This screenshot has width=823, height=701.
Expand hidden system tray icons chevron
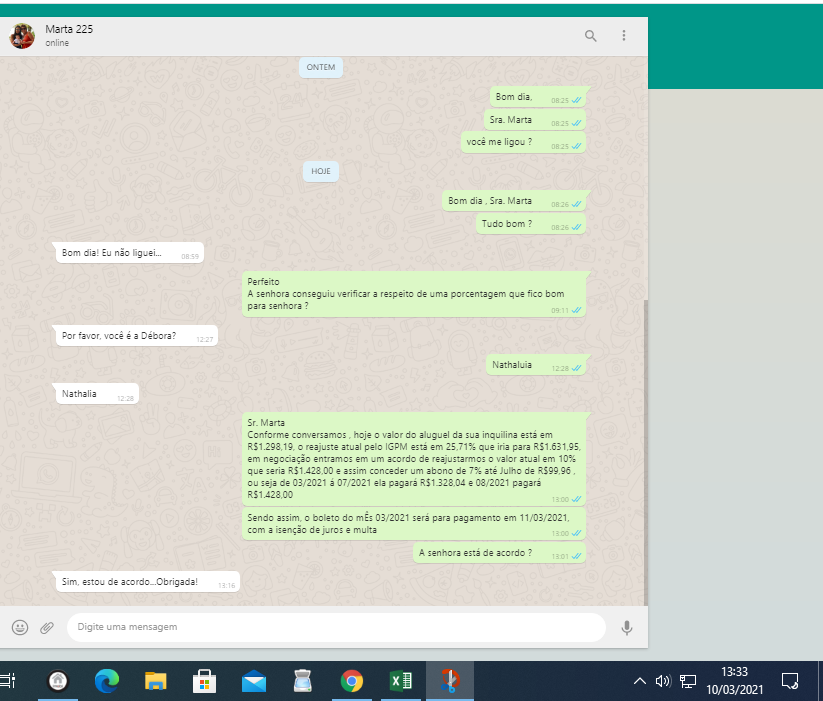(640, 681)
